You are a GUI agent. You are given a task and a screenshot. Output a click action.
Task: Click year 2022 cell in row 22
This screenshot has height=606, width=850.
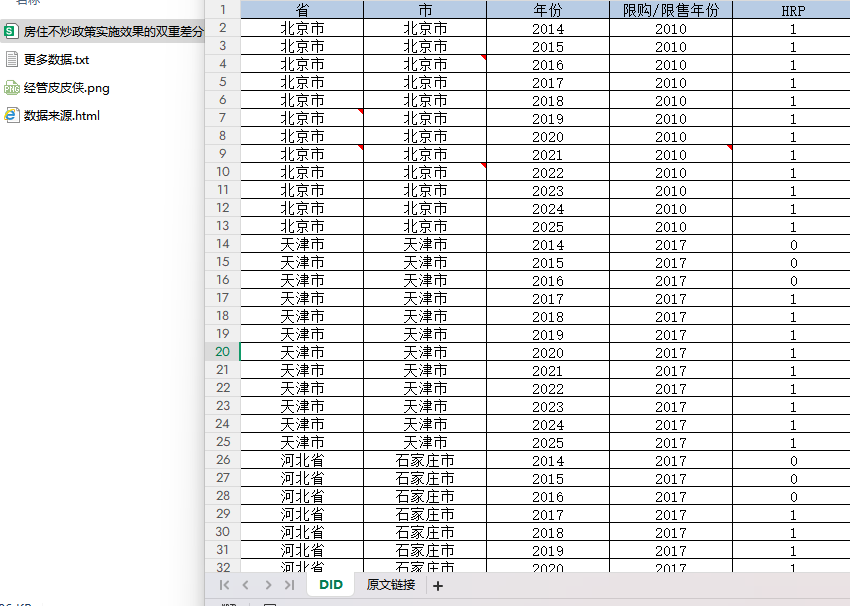point(548,388)
